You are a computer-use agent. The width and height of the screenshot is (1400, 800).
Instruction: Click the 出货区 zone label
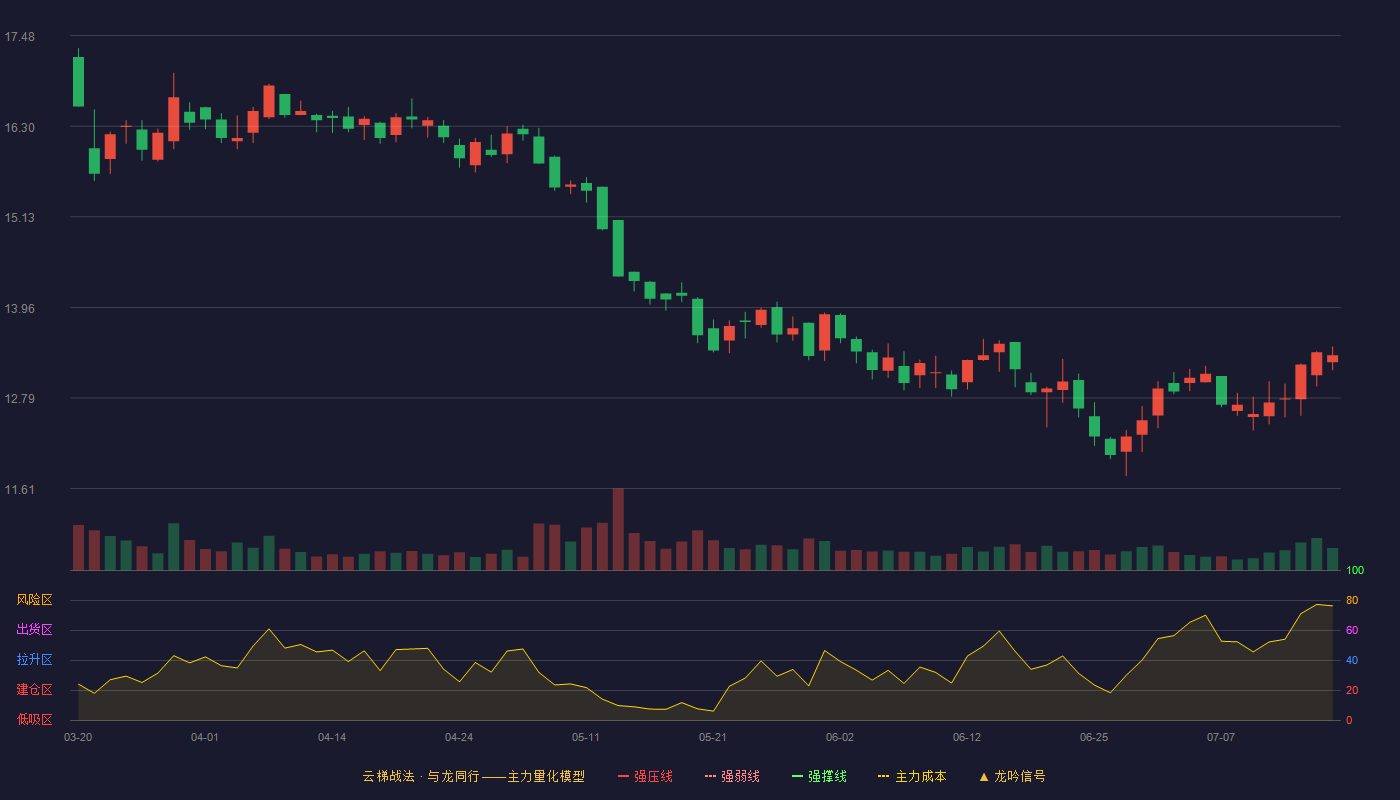click(35, 630)
